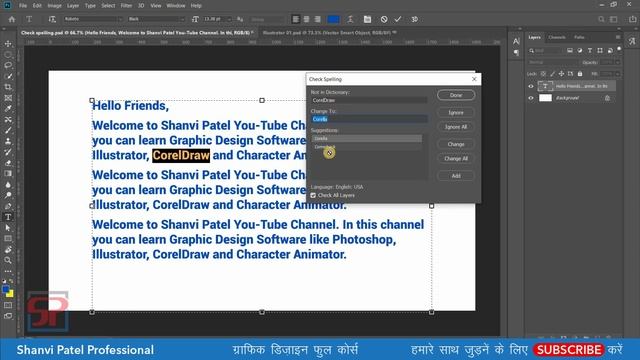Select the Rectangle shape tool

8,238
